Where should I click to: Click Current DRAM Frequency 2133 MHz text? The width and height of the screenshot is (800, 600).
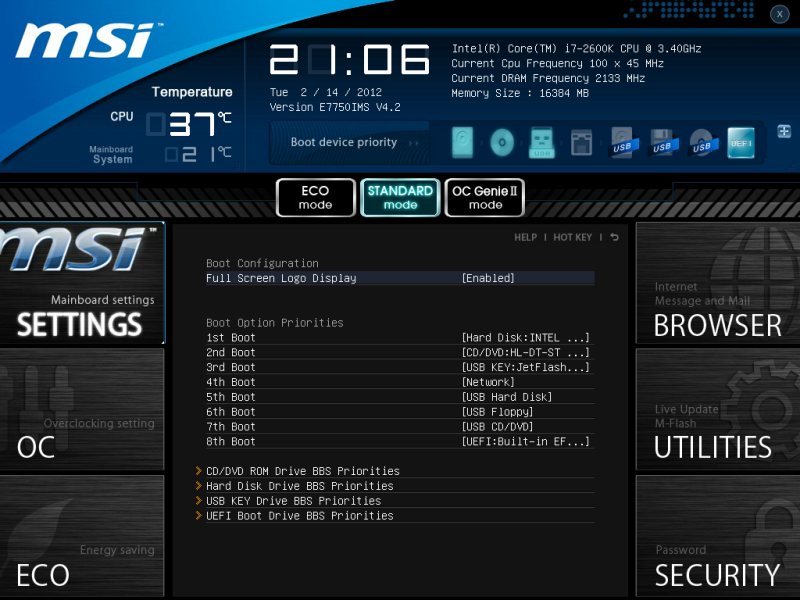click(x=548, y=79)
